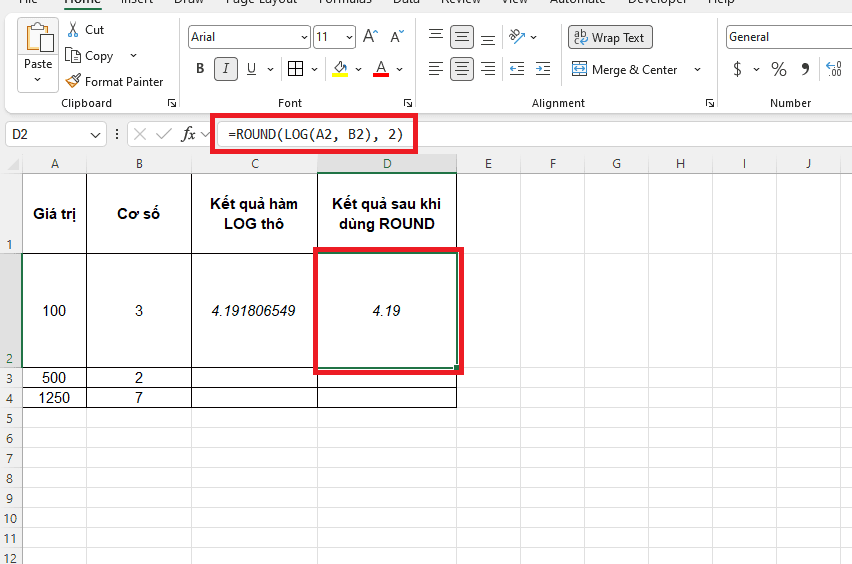The height and width of the screenshot is (564, 852).
Task: Click the Select All corner triangle
Action: point(12,164)
